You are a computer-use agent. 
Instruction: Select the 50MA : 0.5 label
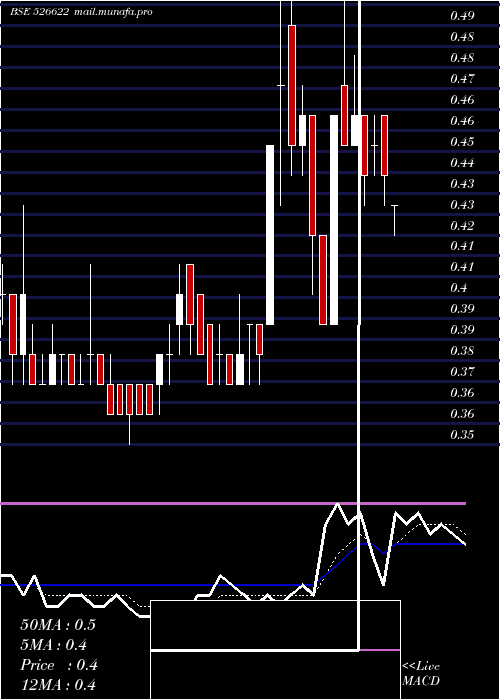coord(58,625)
